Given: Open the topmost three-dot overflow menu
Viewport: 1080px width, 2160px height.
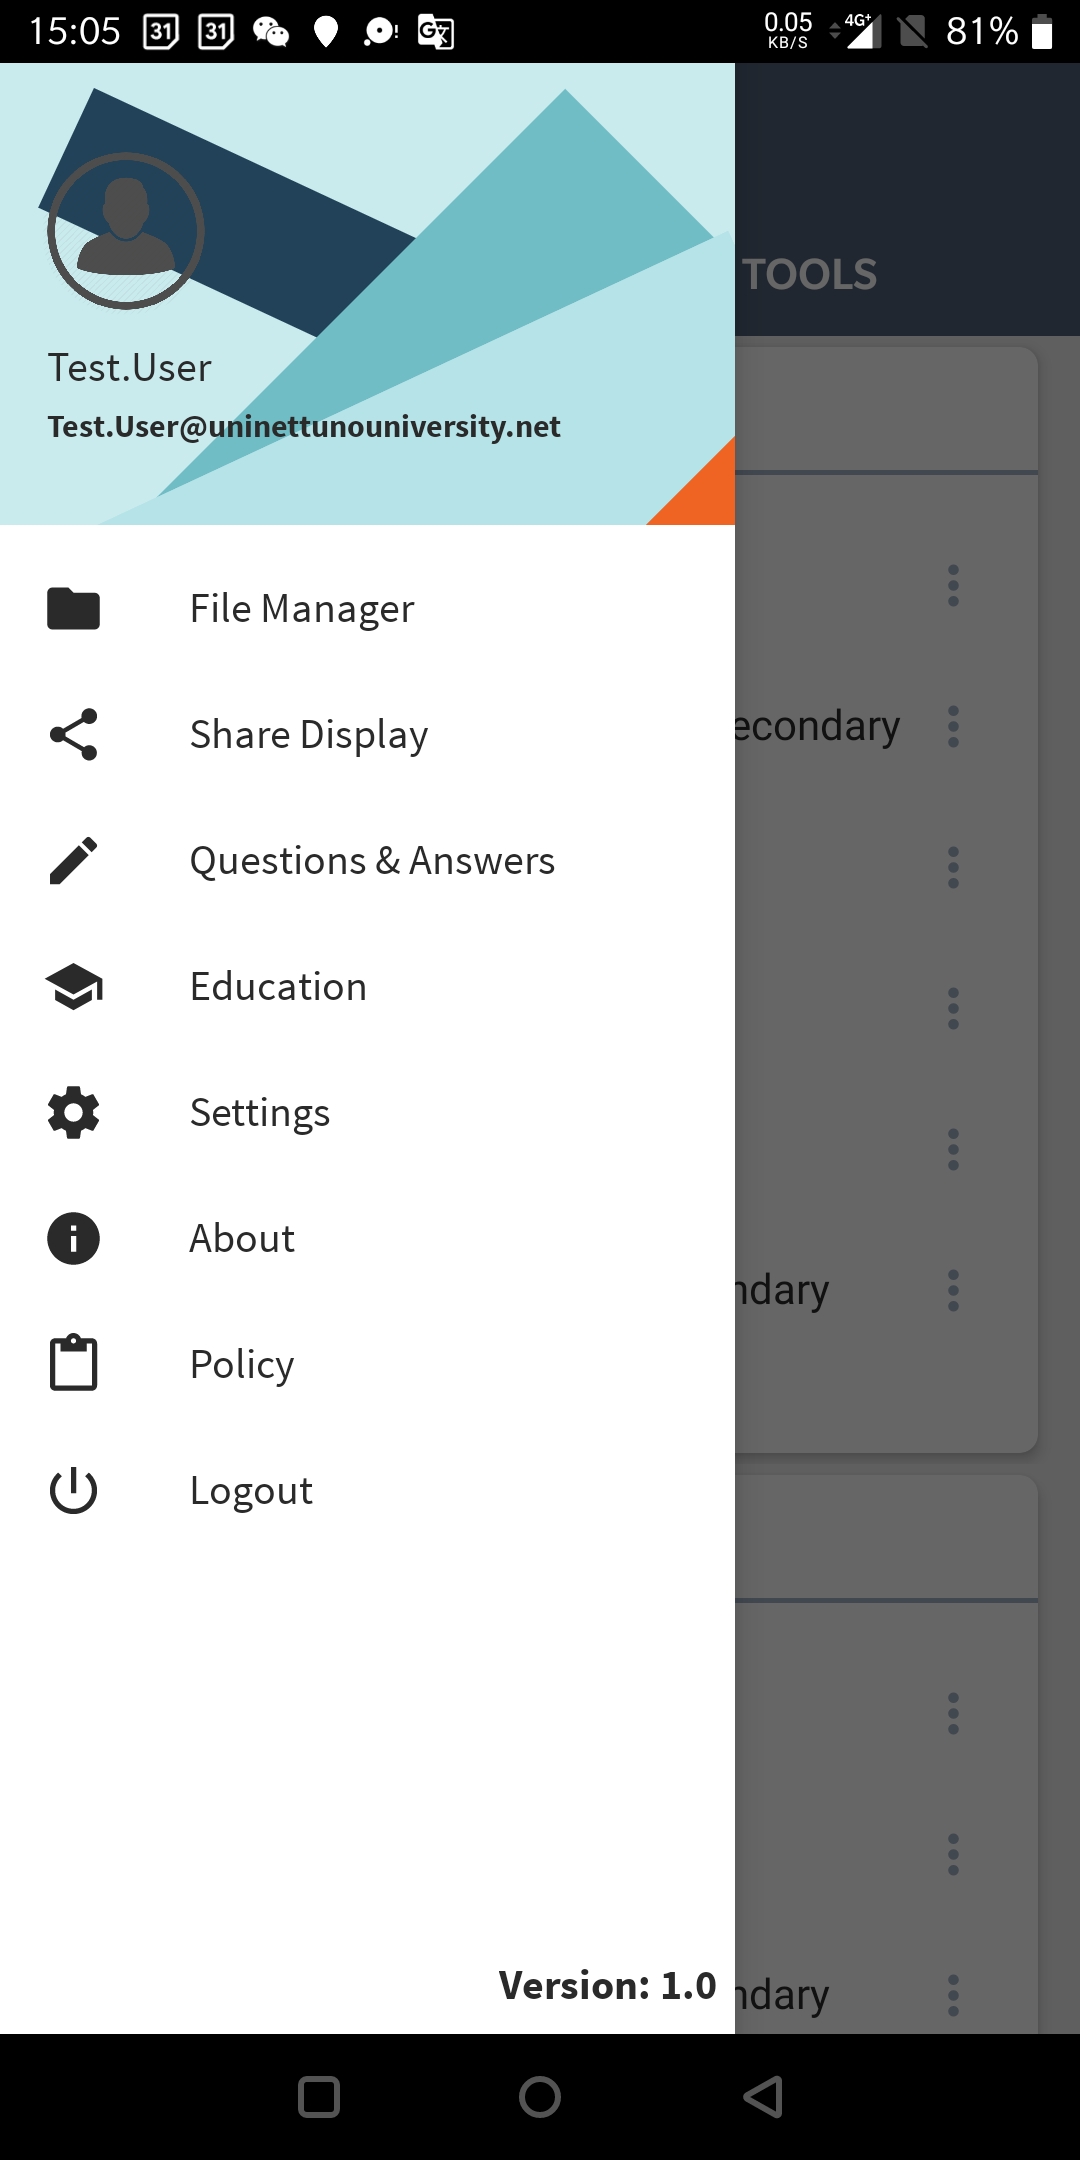Looking at the screenshot, I should [953, 585].
